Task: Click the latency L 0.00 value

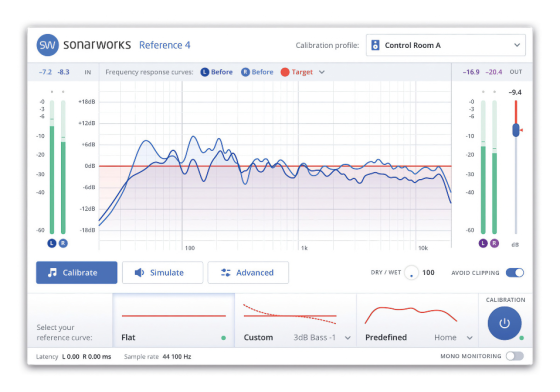Action: [x=71, y=357]
